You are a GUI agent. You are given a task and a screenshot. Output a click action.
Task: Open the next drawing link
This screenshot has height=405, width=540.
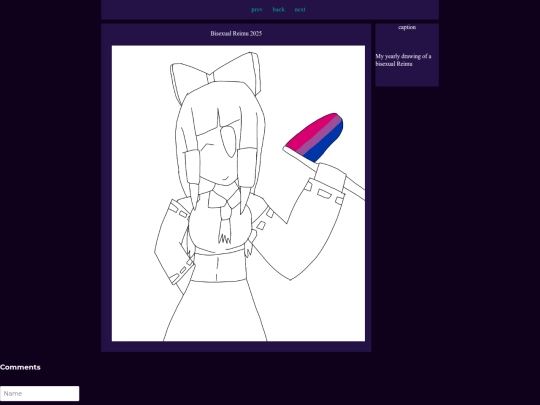point(300,10)
